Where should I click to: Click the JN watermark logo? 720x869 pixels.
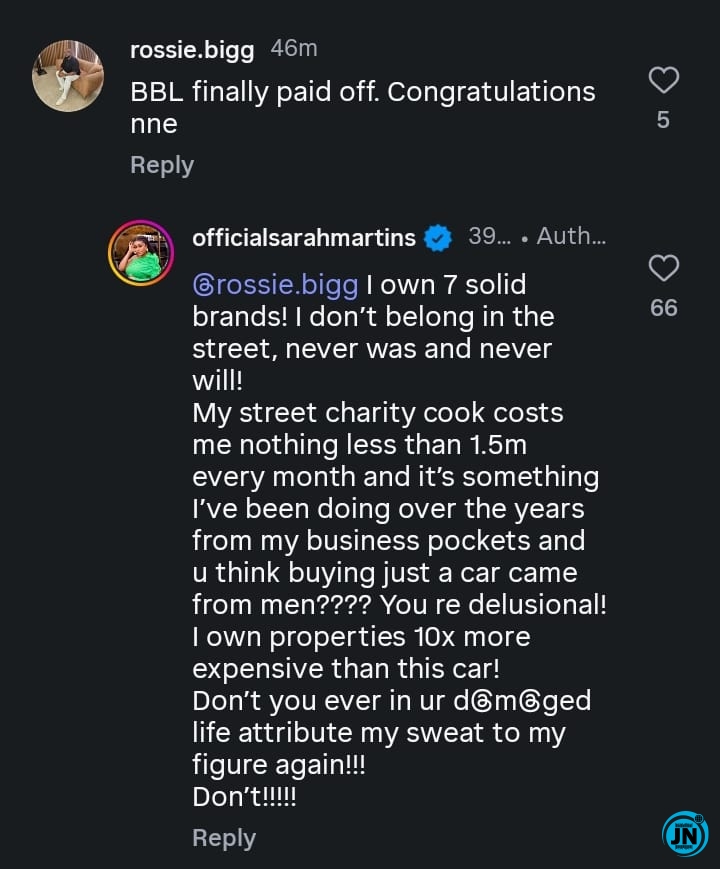[685, 834]
